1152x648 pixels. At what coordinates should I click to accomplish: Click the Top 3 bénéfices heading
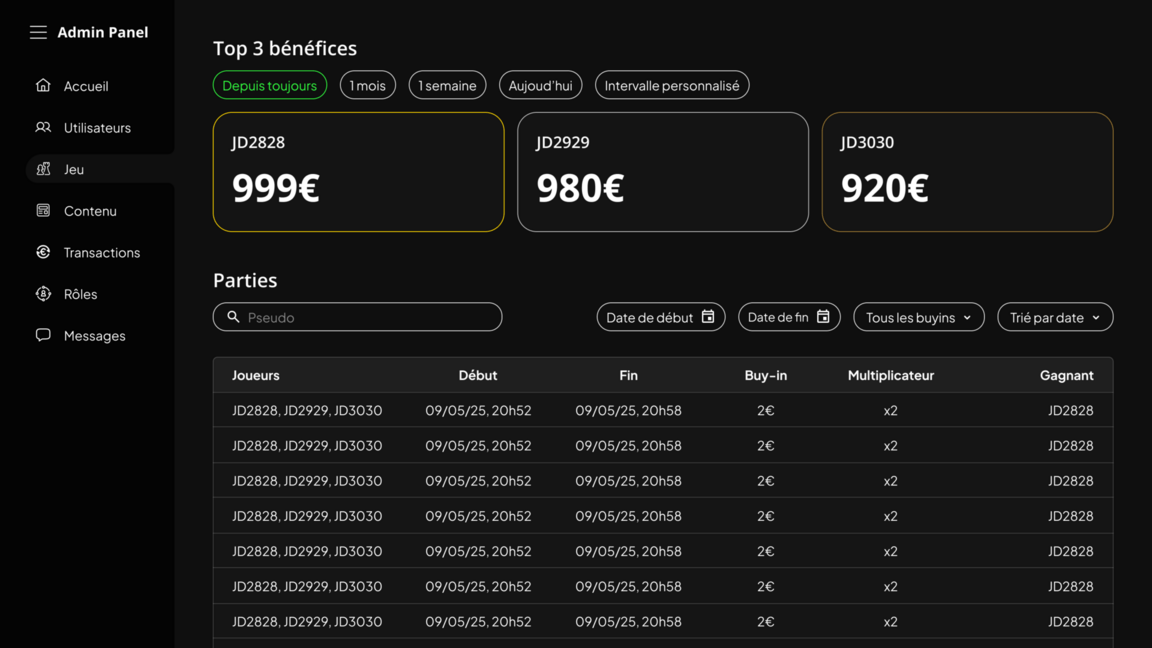point(285,48)
